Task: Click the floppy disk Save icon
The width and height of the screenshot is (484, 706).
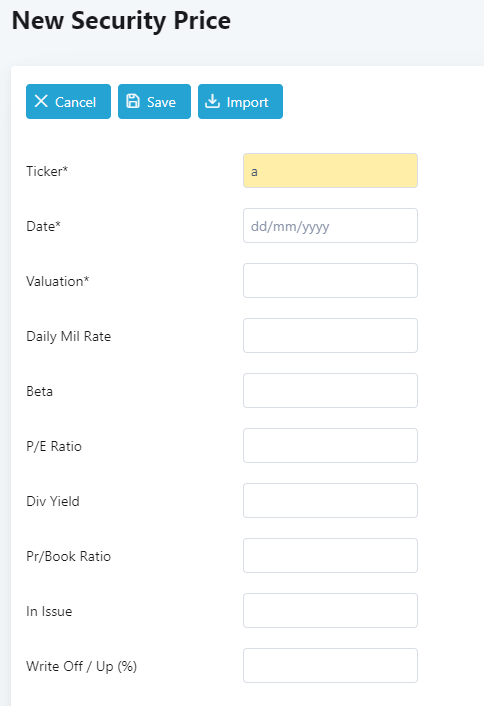Action: 133,101
